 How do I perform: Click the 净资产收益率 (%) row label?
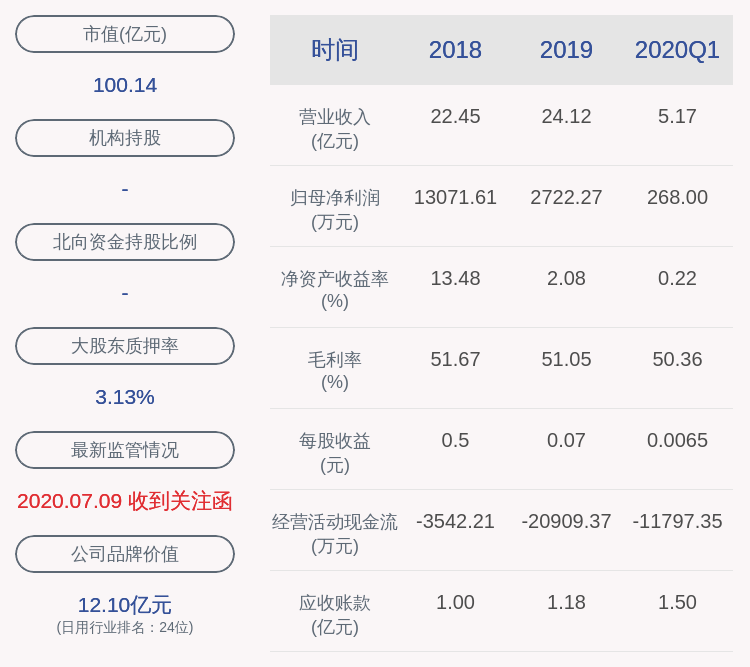pyautogui.click(x=335, y=290)
